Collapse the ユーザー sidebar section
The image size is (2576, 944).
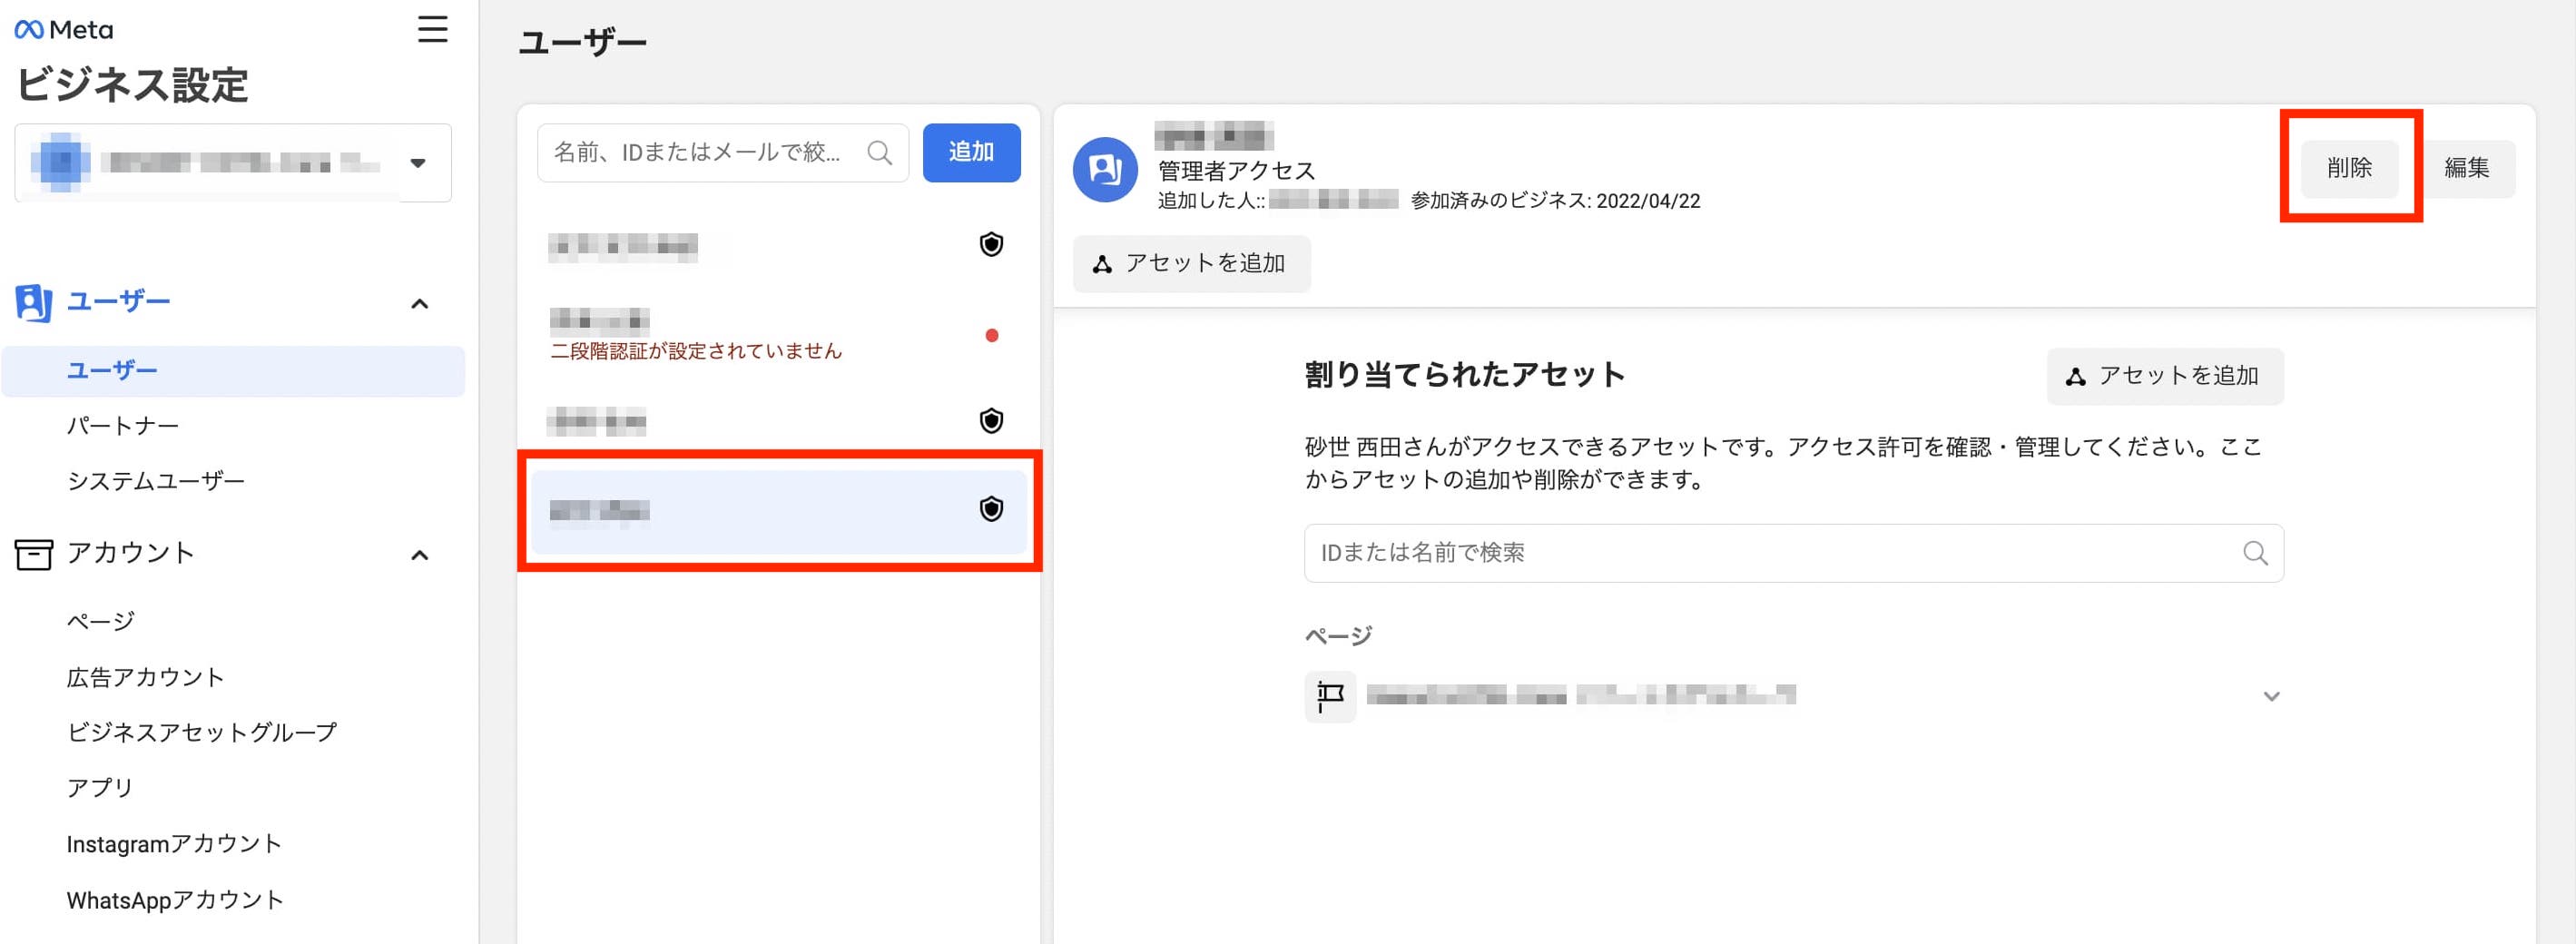[x=419, y=303]
